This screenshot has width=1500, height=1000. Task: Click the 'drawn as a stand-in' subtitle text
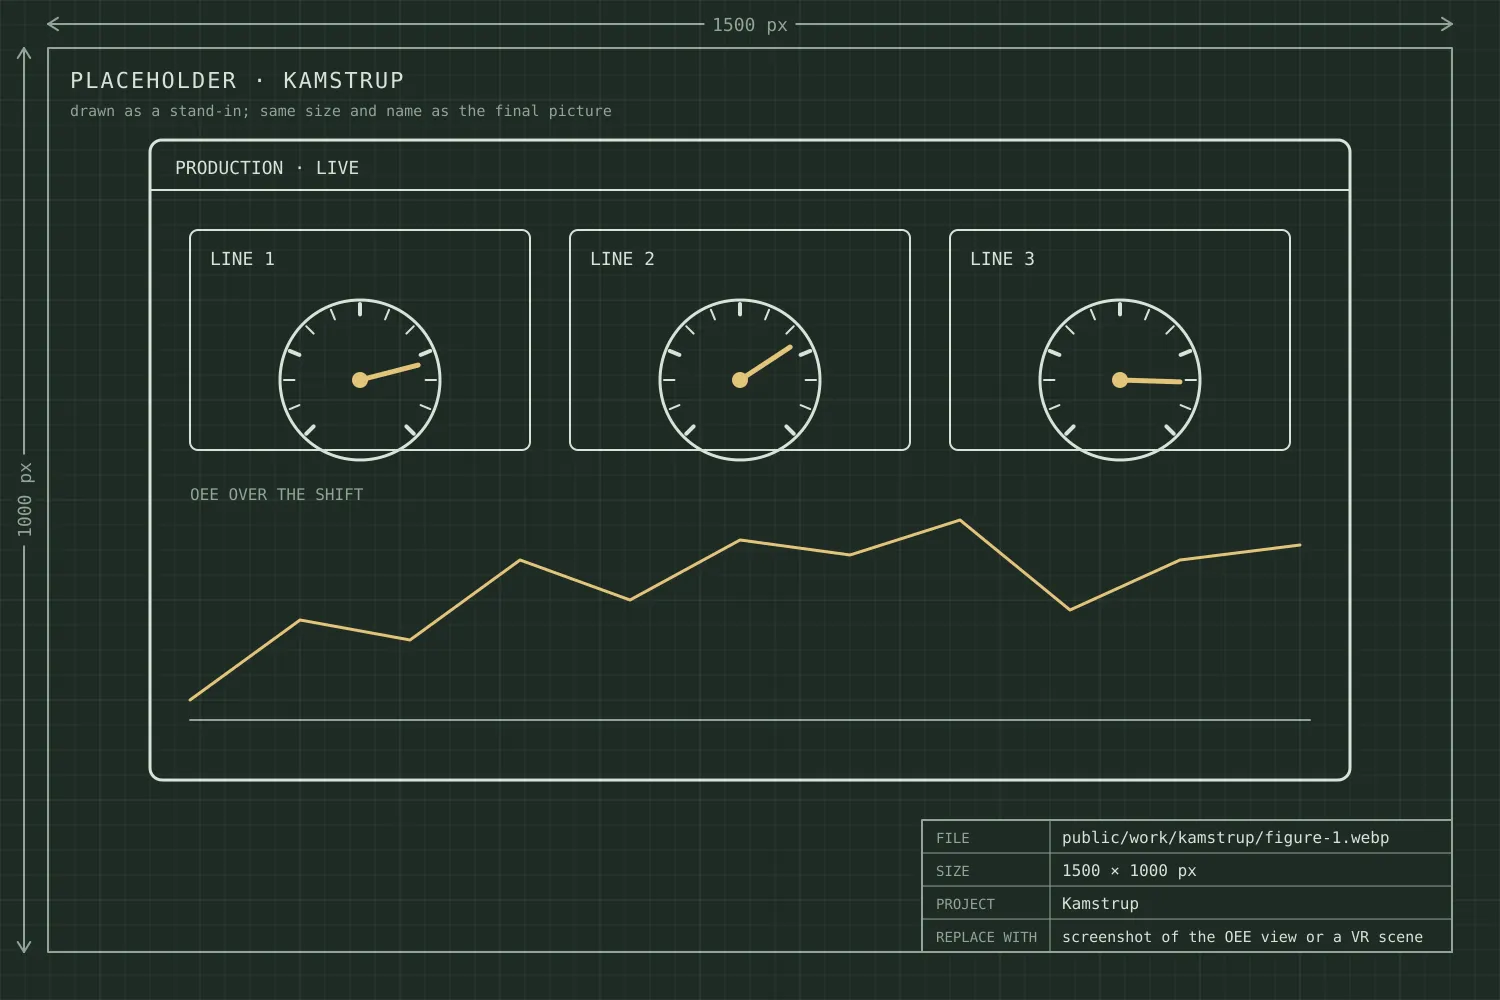coord(341,111)
